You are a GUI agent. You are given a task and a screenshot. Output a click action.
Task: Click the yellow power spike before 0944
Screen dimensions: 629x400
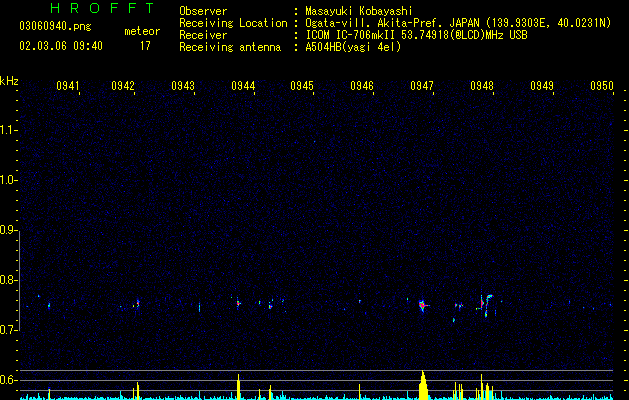[x=238, y=387]
